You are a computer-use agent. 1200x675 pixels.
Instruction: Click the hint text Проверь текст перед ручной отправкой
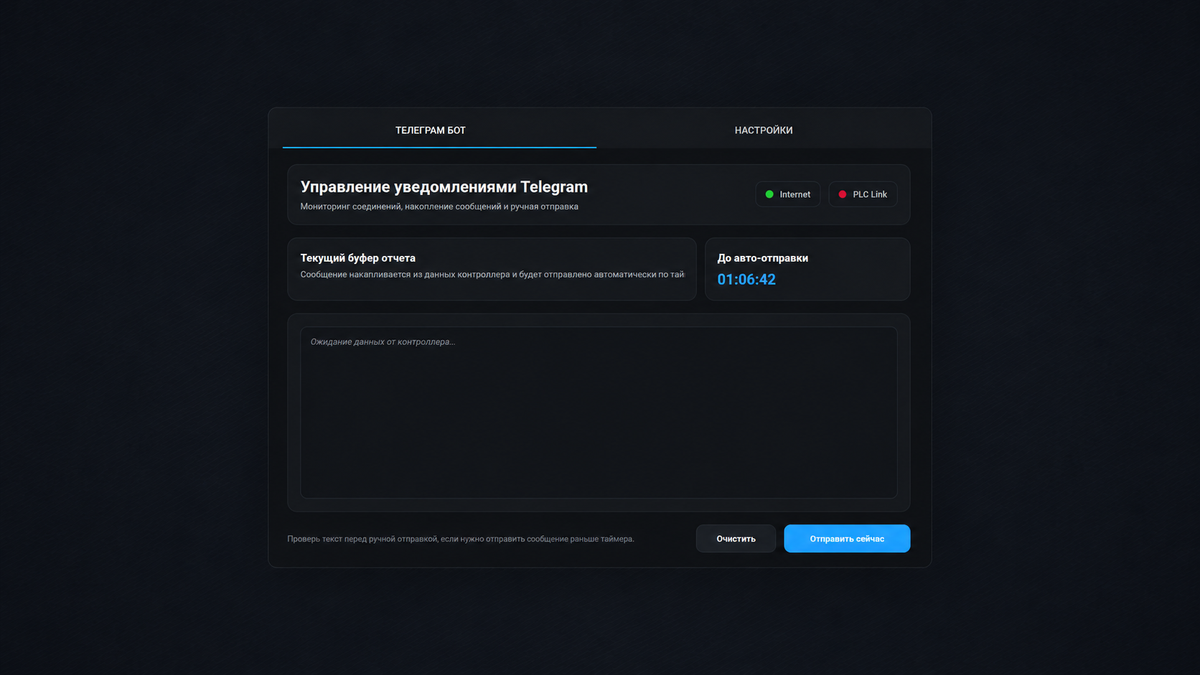[x=461, y=539]
